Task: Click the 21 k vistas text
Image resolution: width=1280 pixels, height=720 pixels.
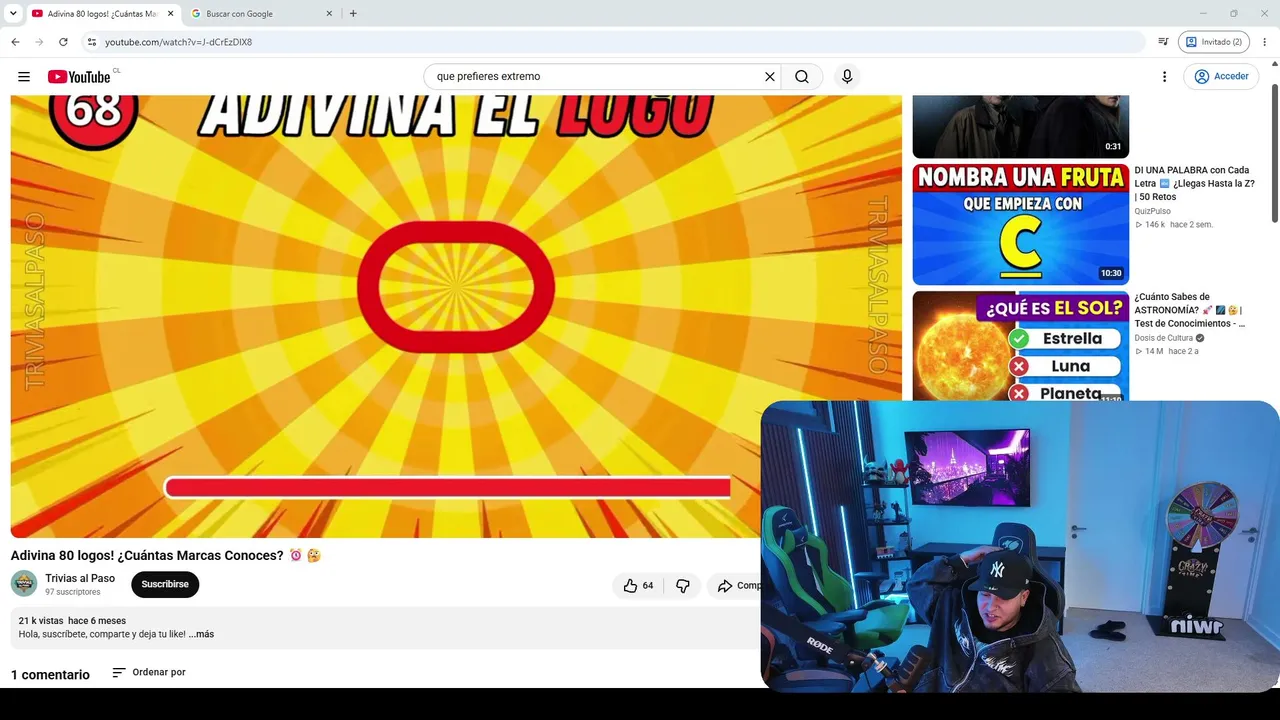Action: tap(41, 621)
